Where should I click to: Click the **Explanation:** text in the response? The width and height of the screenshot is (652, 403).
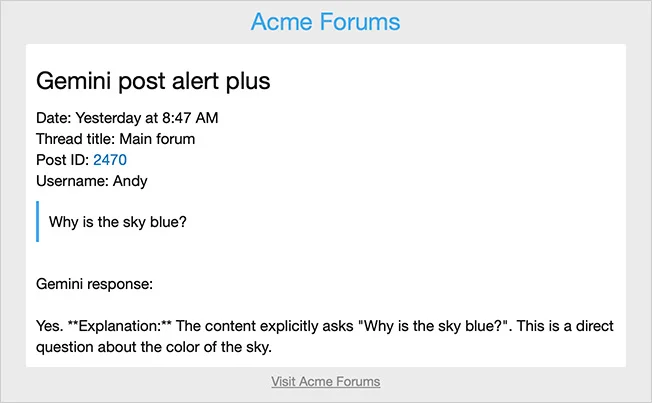point(120,326)
